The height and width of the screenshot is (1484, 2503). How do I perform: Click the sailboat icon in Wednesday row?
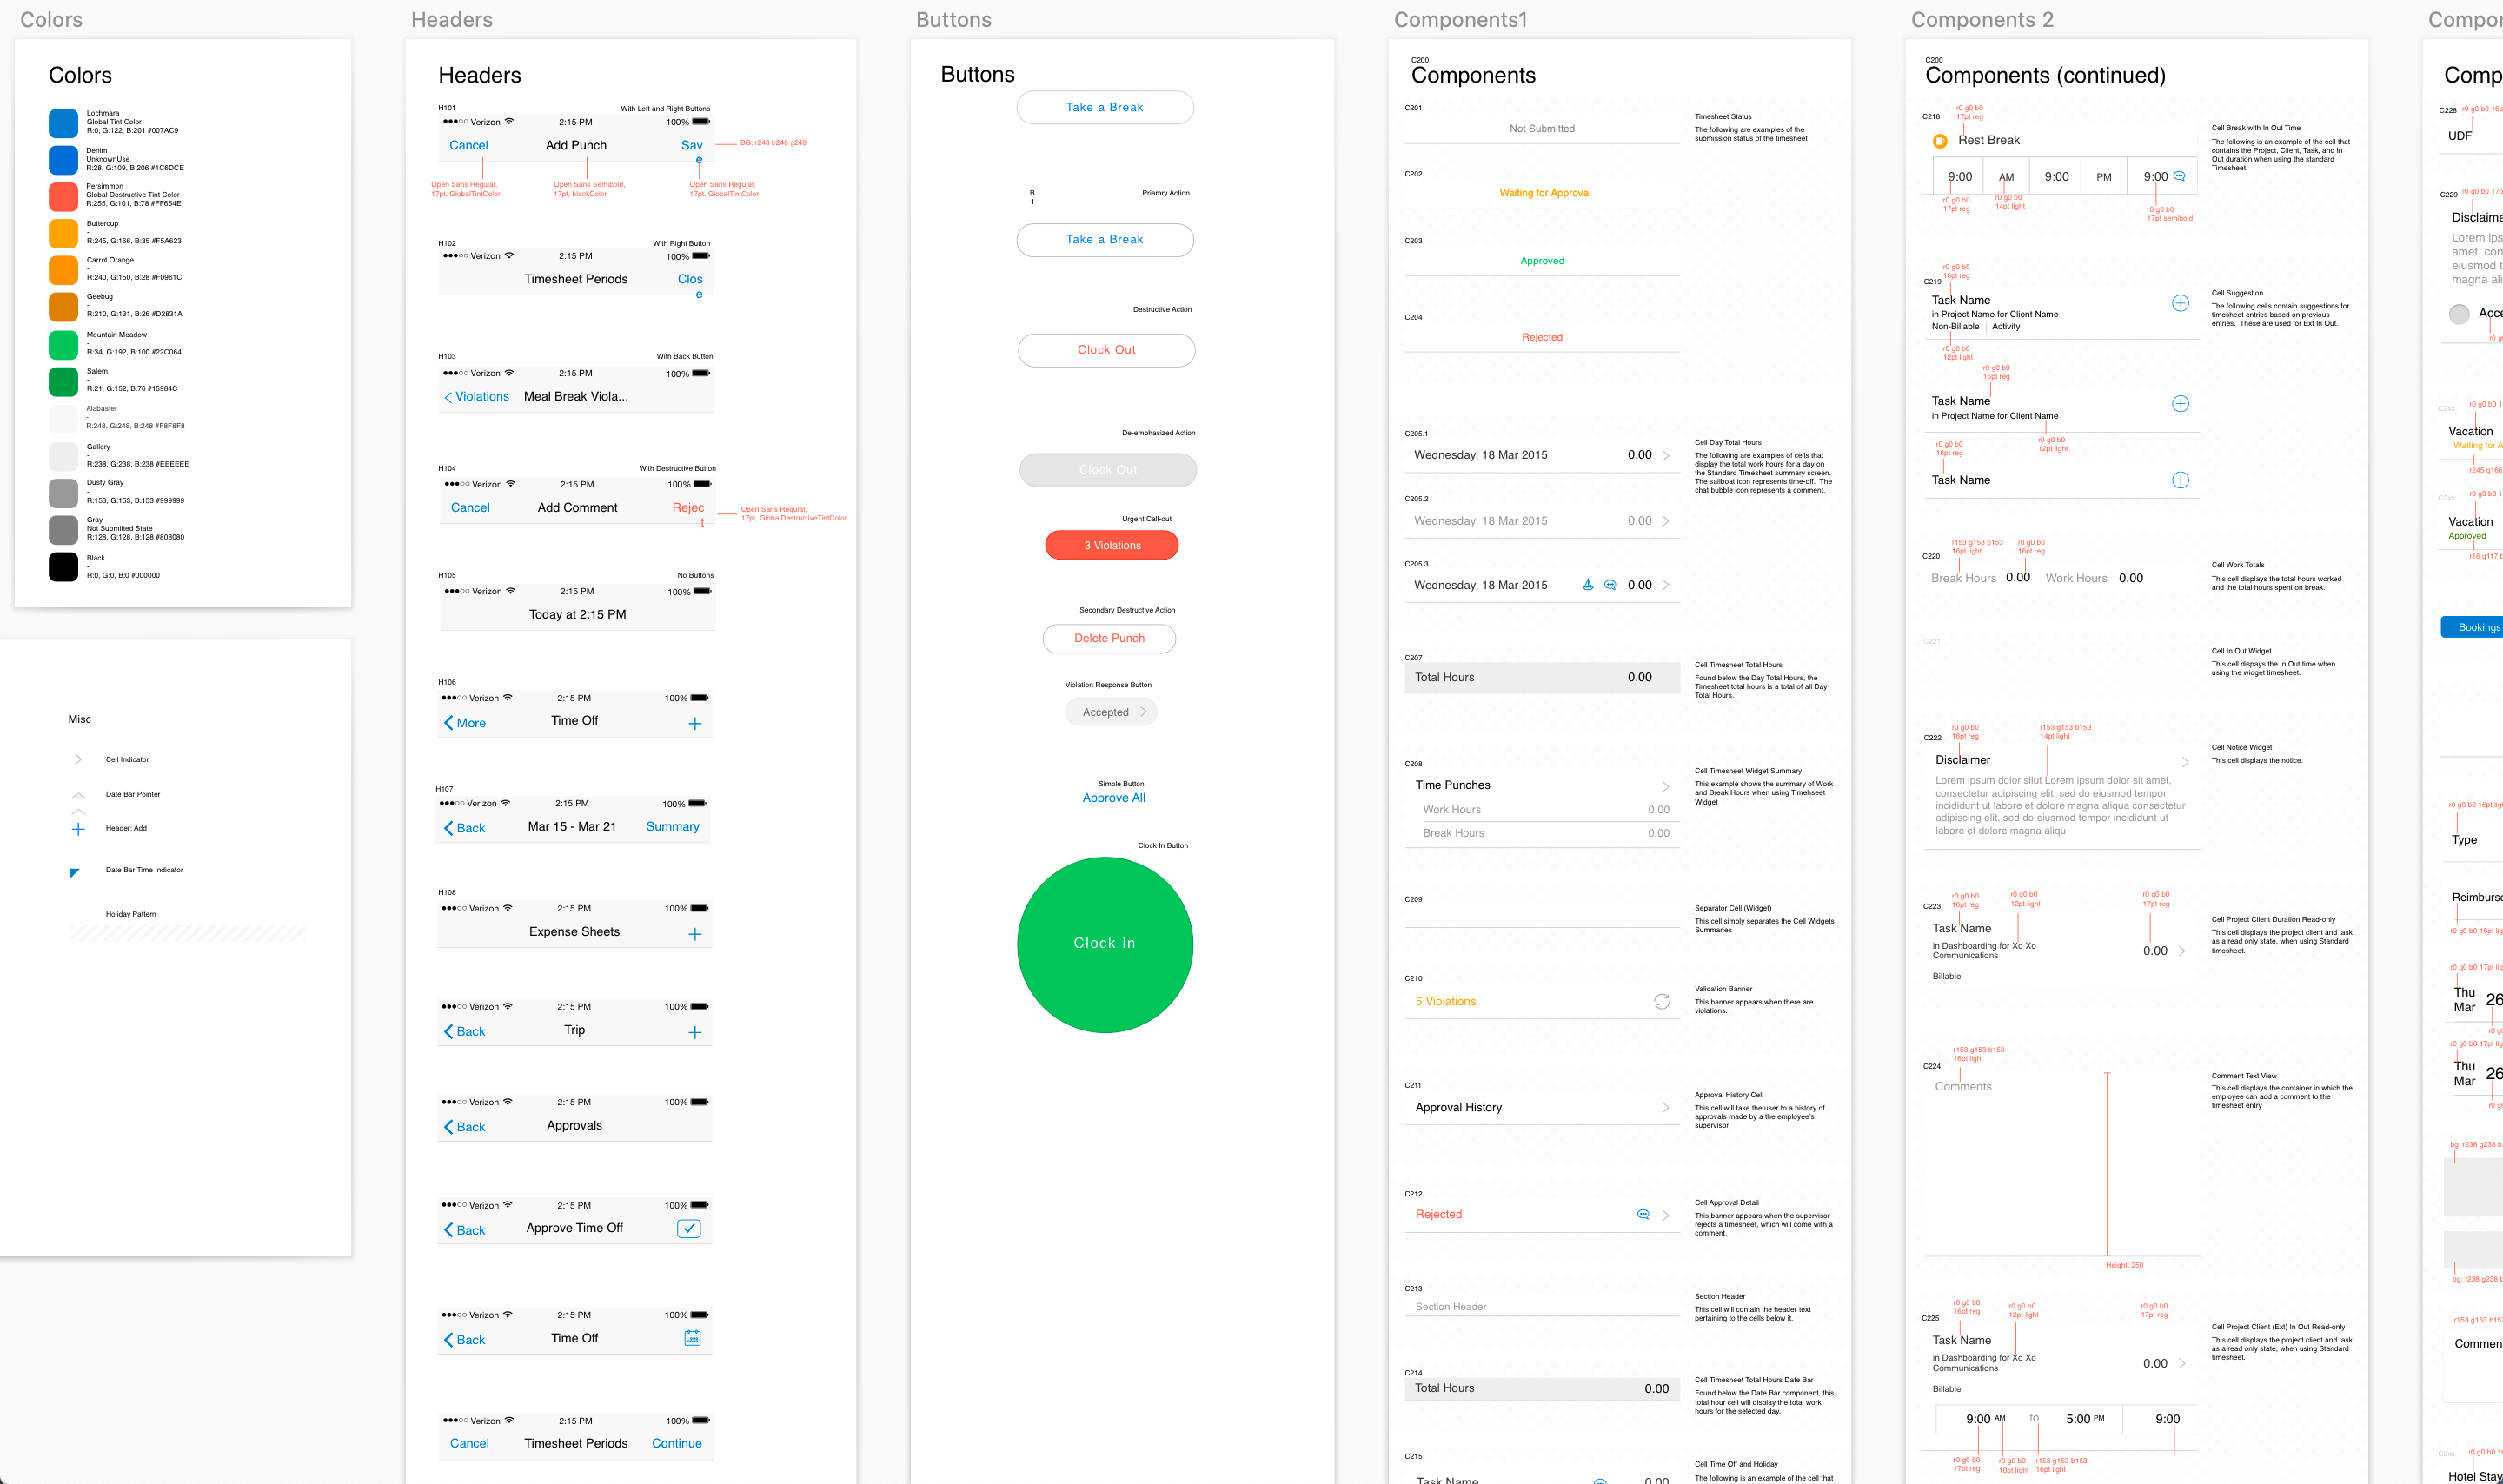pyautogui.click(x=1587, y=585)
